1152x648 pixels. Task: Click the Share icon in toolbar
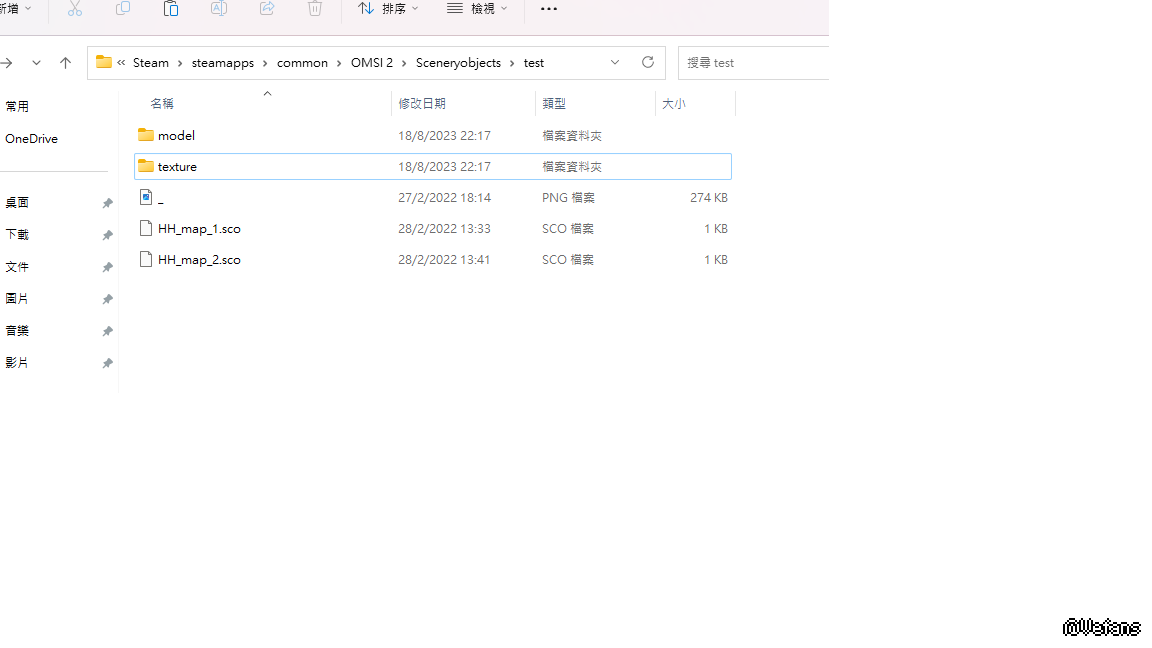coord(267,9)
